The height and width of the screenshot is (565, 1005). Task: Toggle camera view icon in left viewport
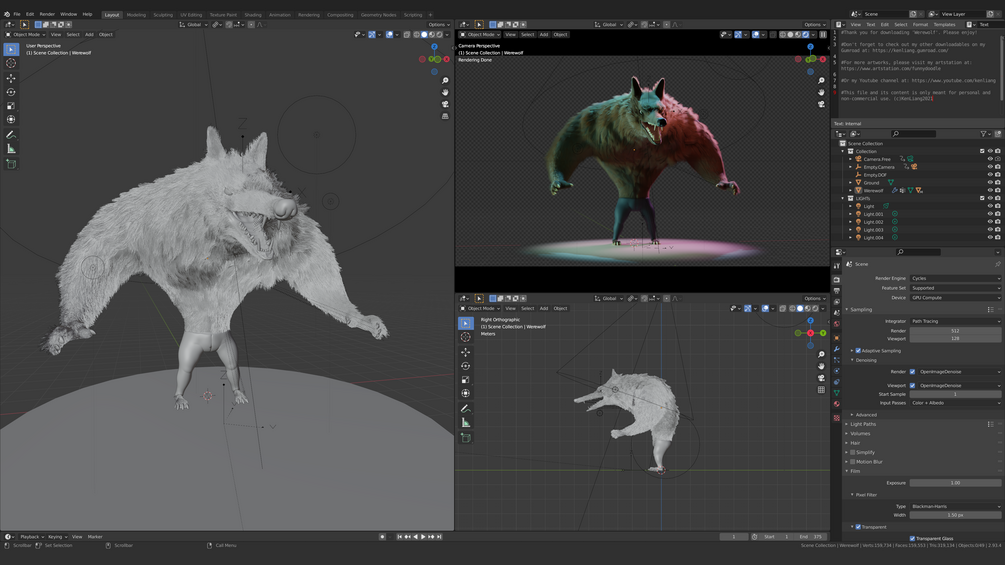[x=445, y=104]
